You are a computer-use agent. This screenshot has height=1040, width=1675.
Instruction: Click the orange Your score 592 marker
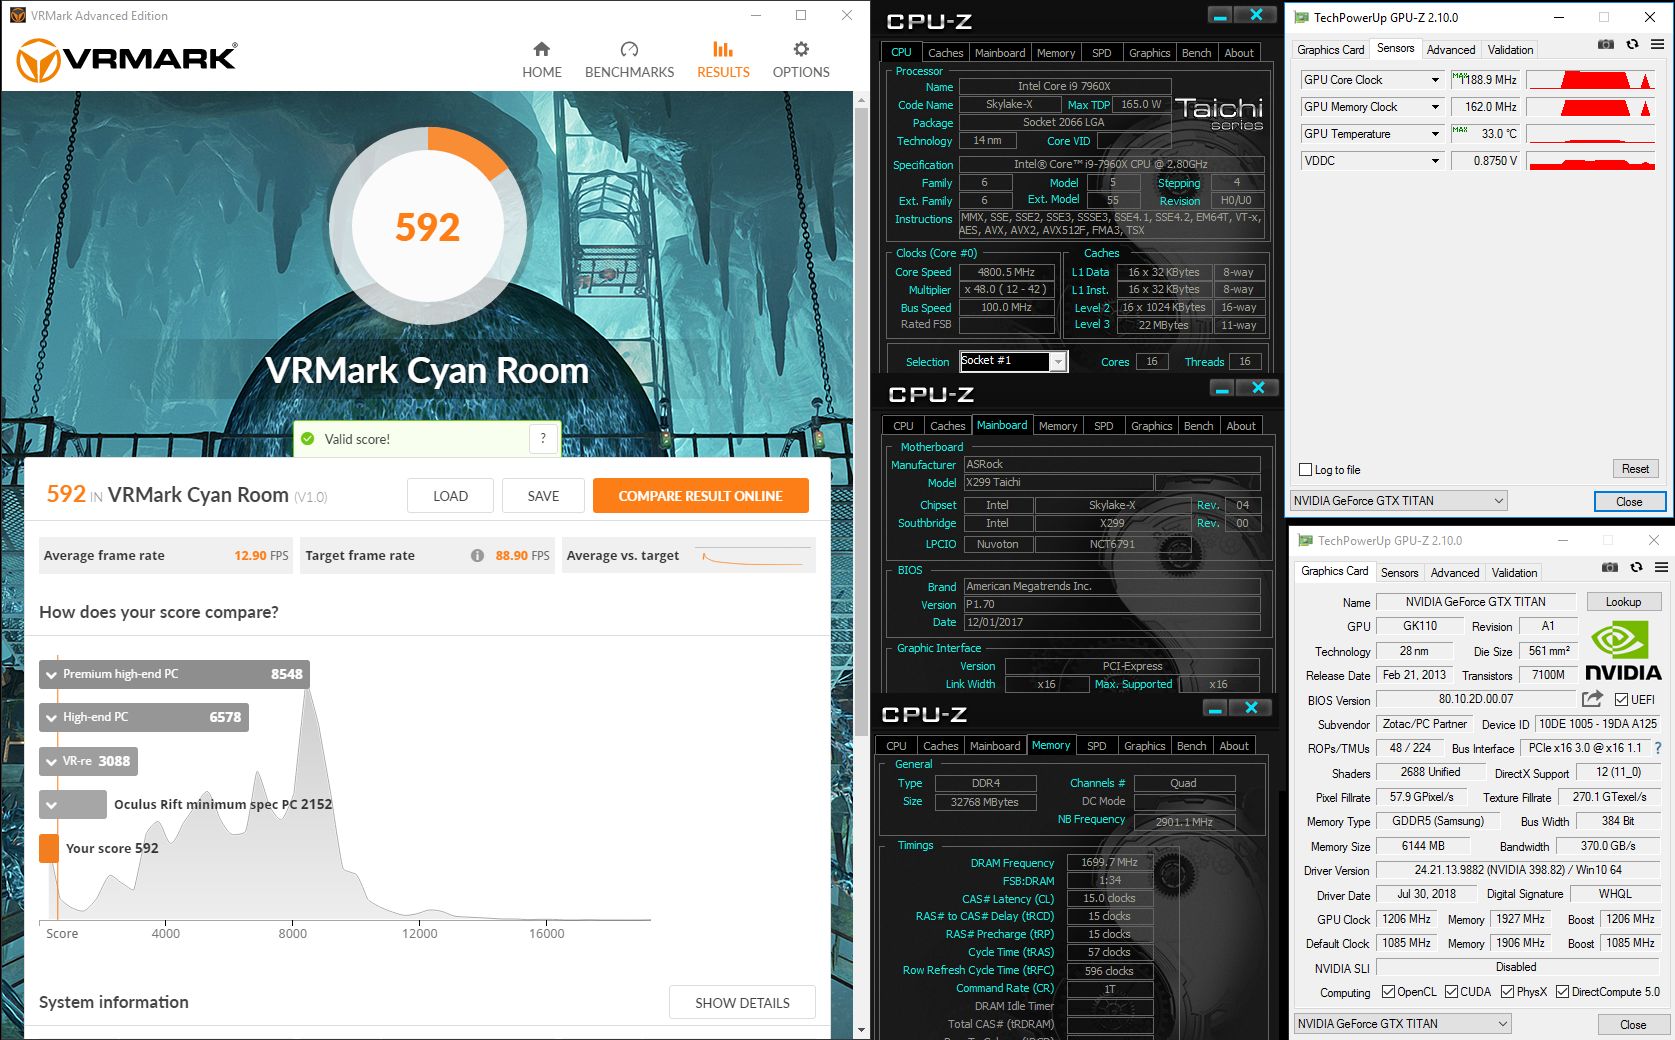pyautogui.click(x=48, y=848)
